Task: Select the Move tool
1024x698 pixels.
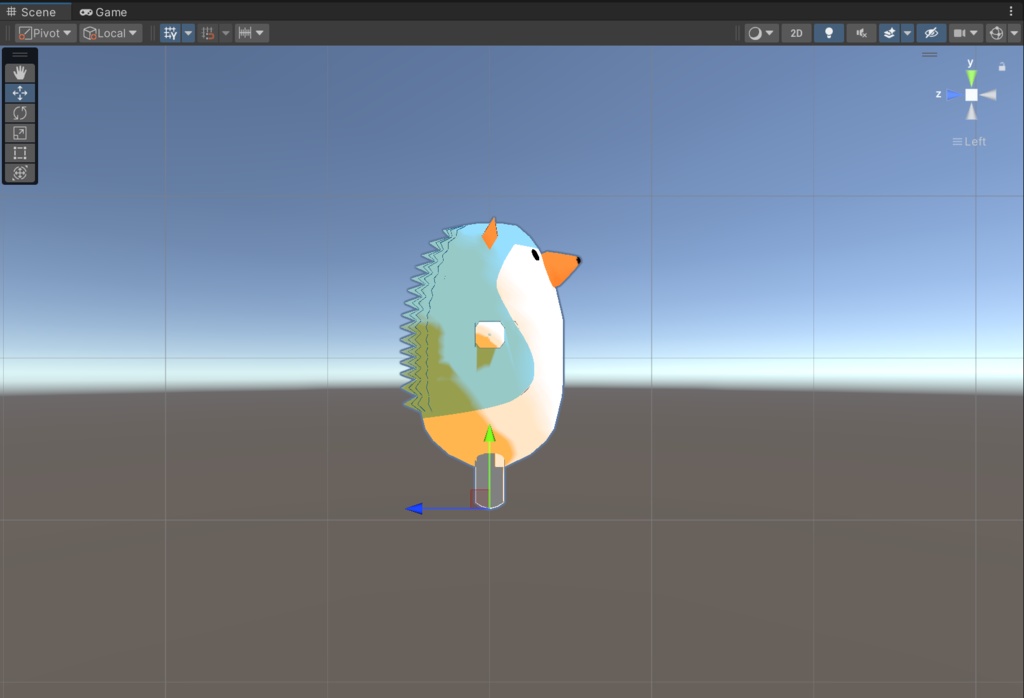Action: (x=20, y=93)
